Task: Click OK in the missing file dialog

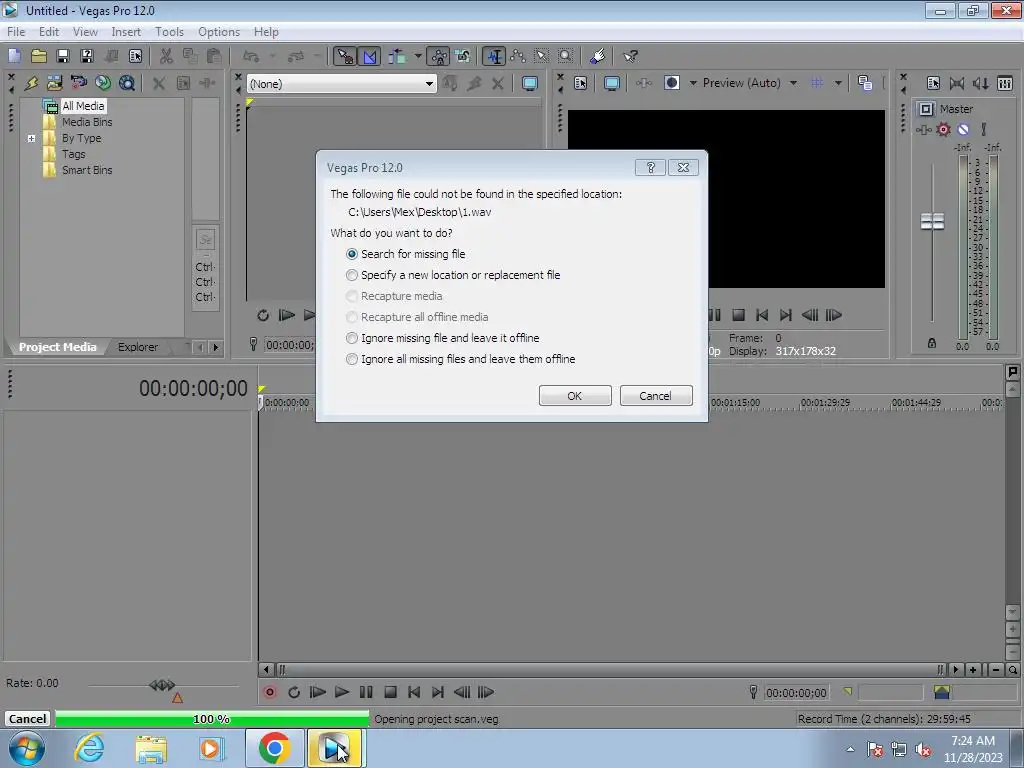Action: [575, 396]
